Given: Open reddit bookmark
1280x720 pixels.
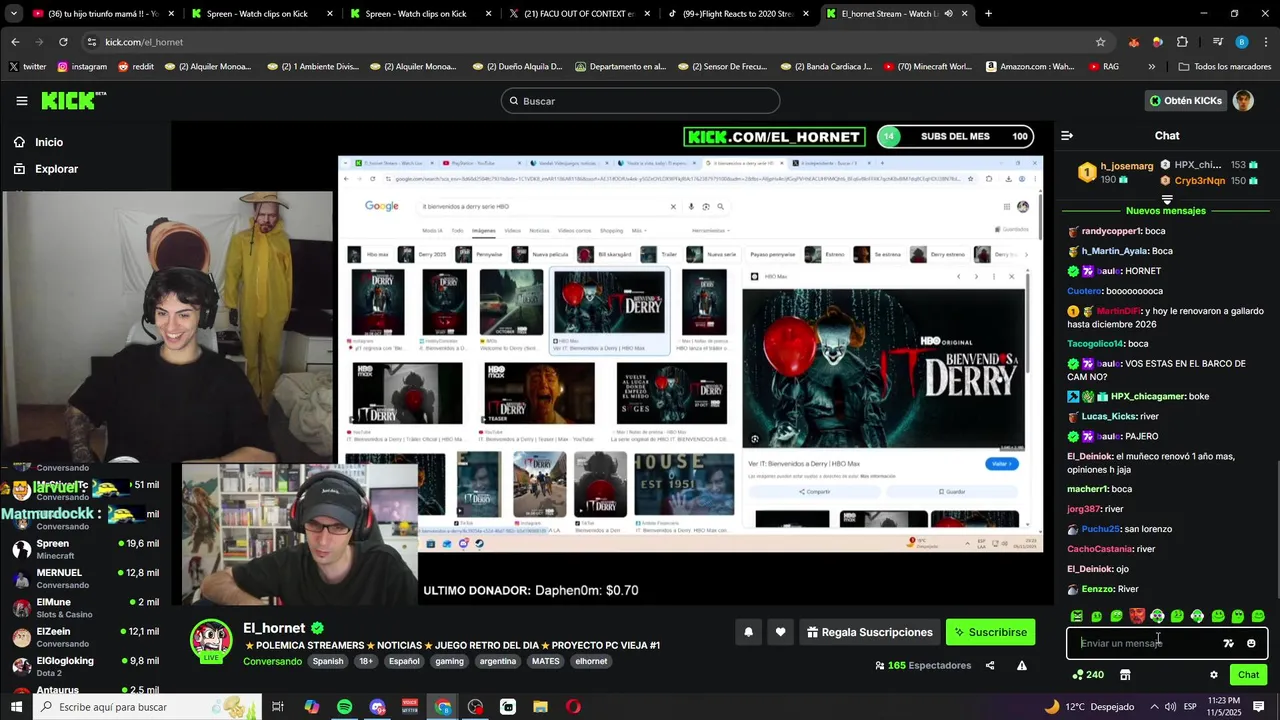Looking at the screenshot, I should [136, 67].
